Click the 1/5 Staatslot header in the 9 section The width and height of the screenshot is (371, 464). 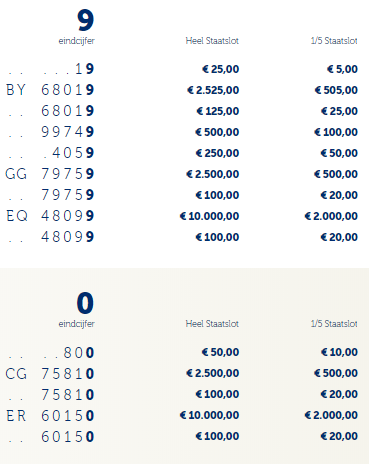click(334, 41)
